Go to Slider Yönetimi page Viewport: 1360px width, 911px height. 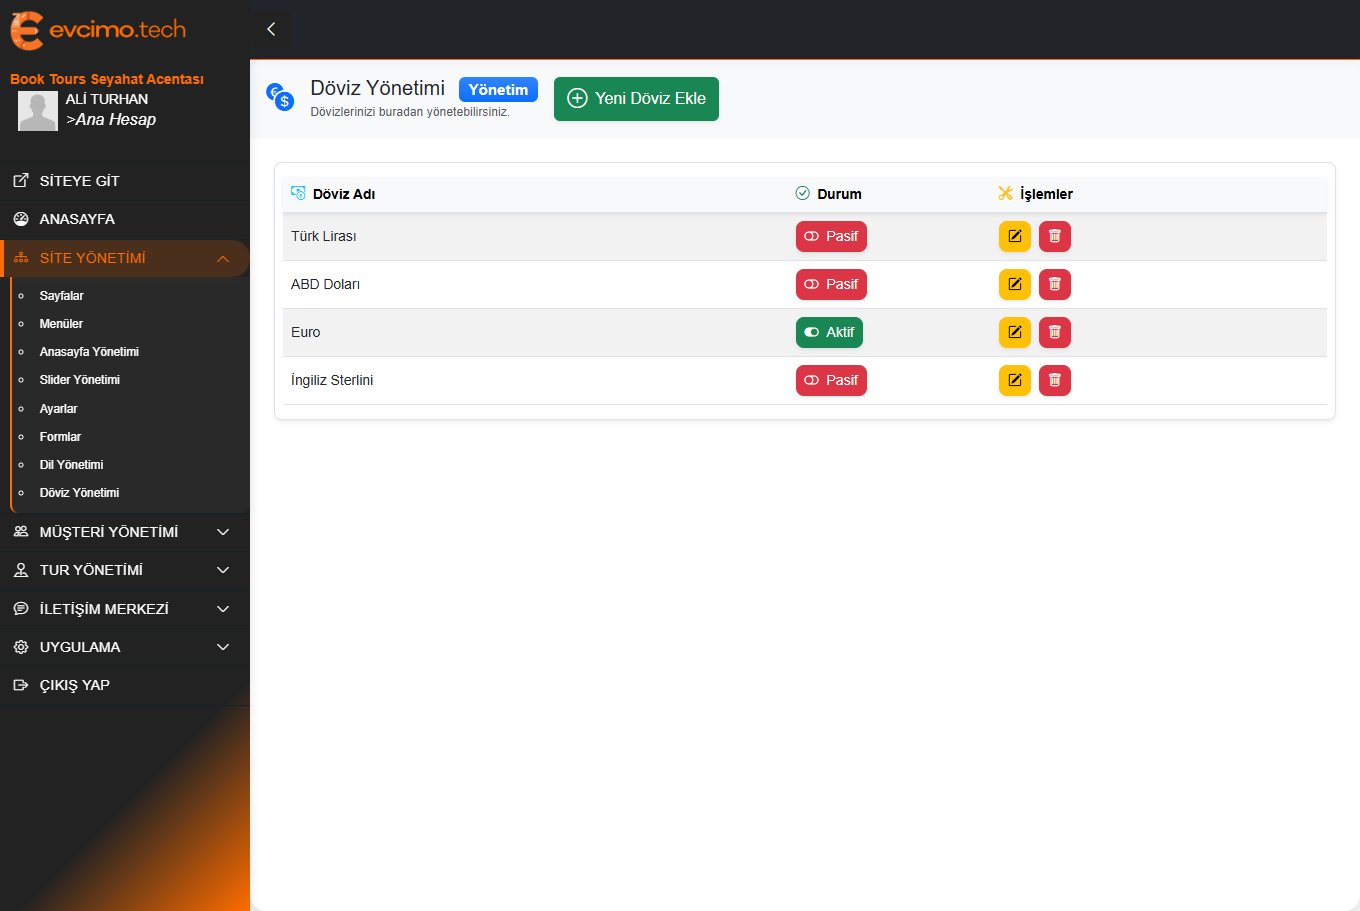click(79, 380)
